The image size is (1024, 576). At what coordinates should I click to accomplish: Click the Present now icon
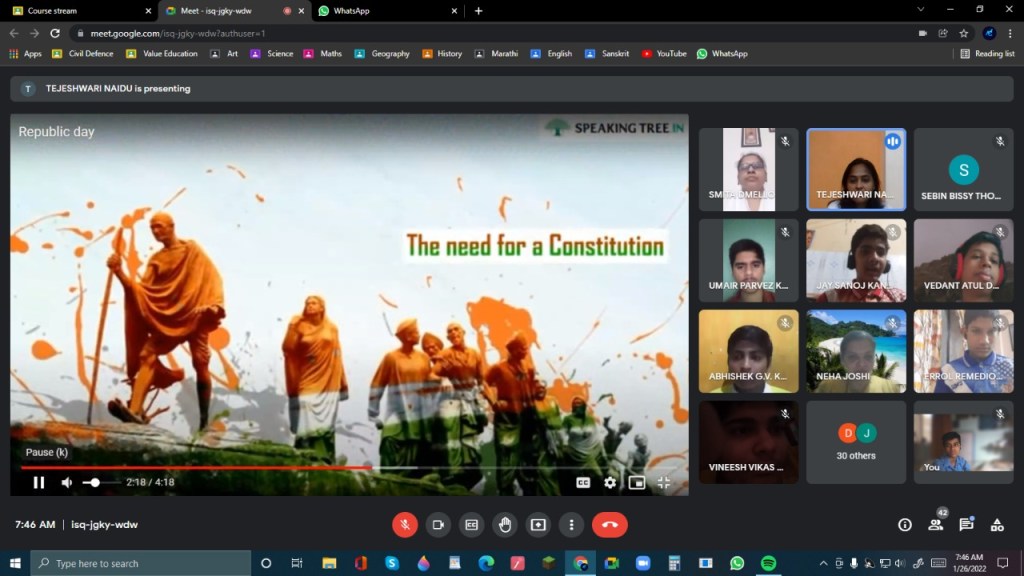click(x=538, y=524)
